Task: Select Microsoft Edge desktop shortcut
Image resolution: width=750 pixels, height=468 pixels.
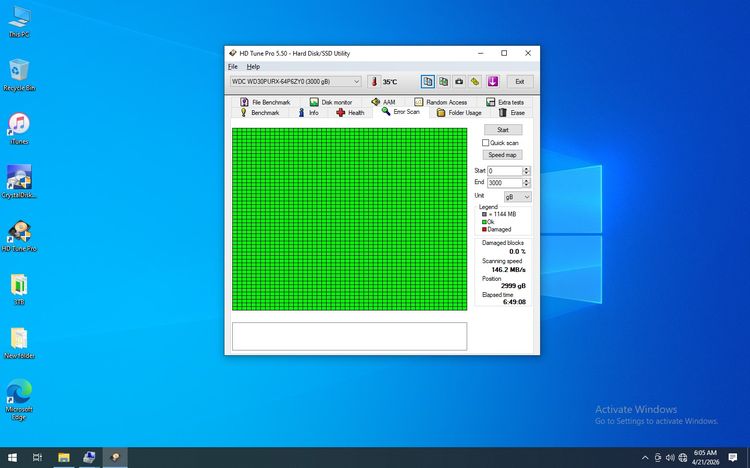Action: tap(19, 400)
